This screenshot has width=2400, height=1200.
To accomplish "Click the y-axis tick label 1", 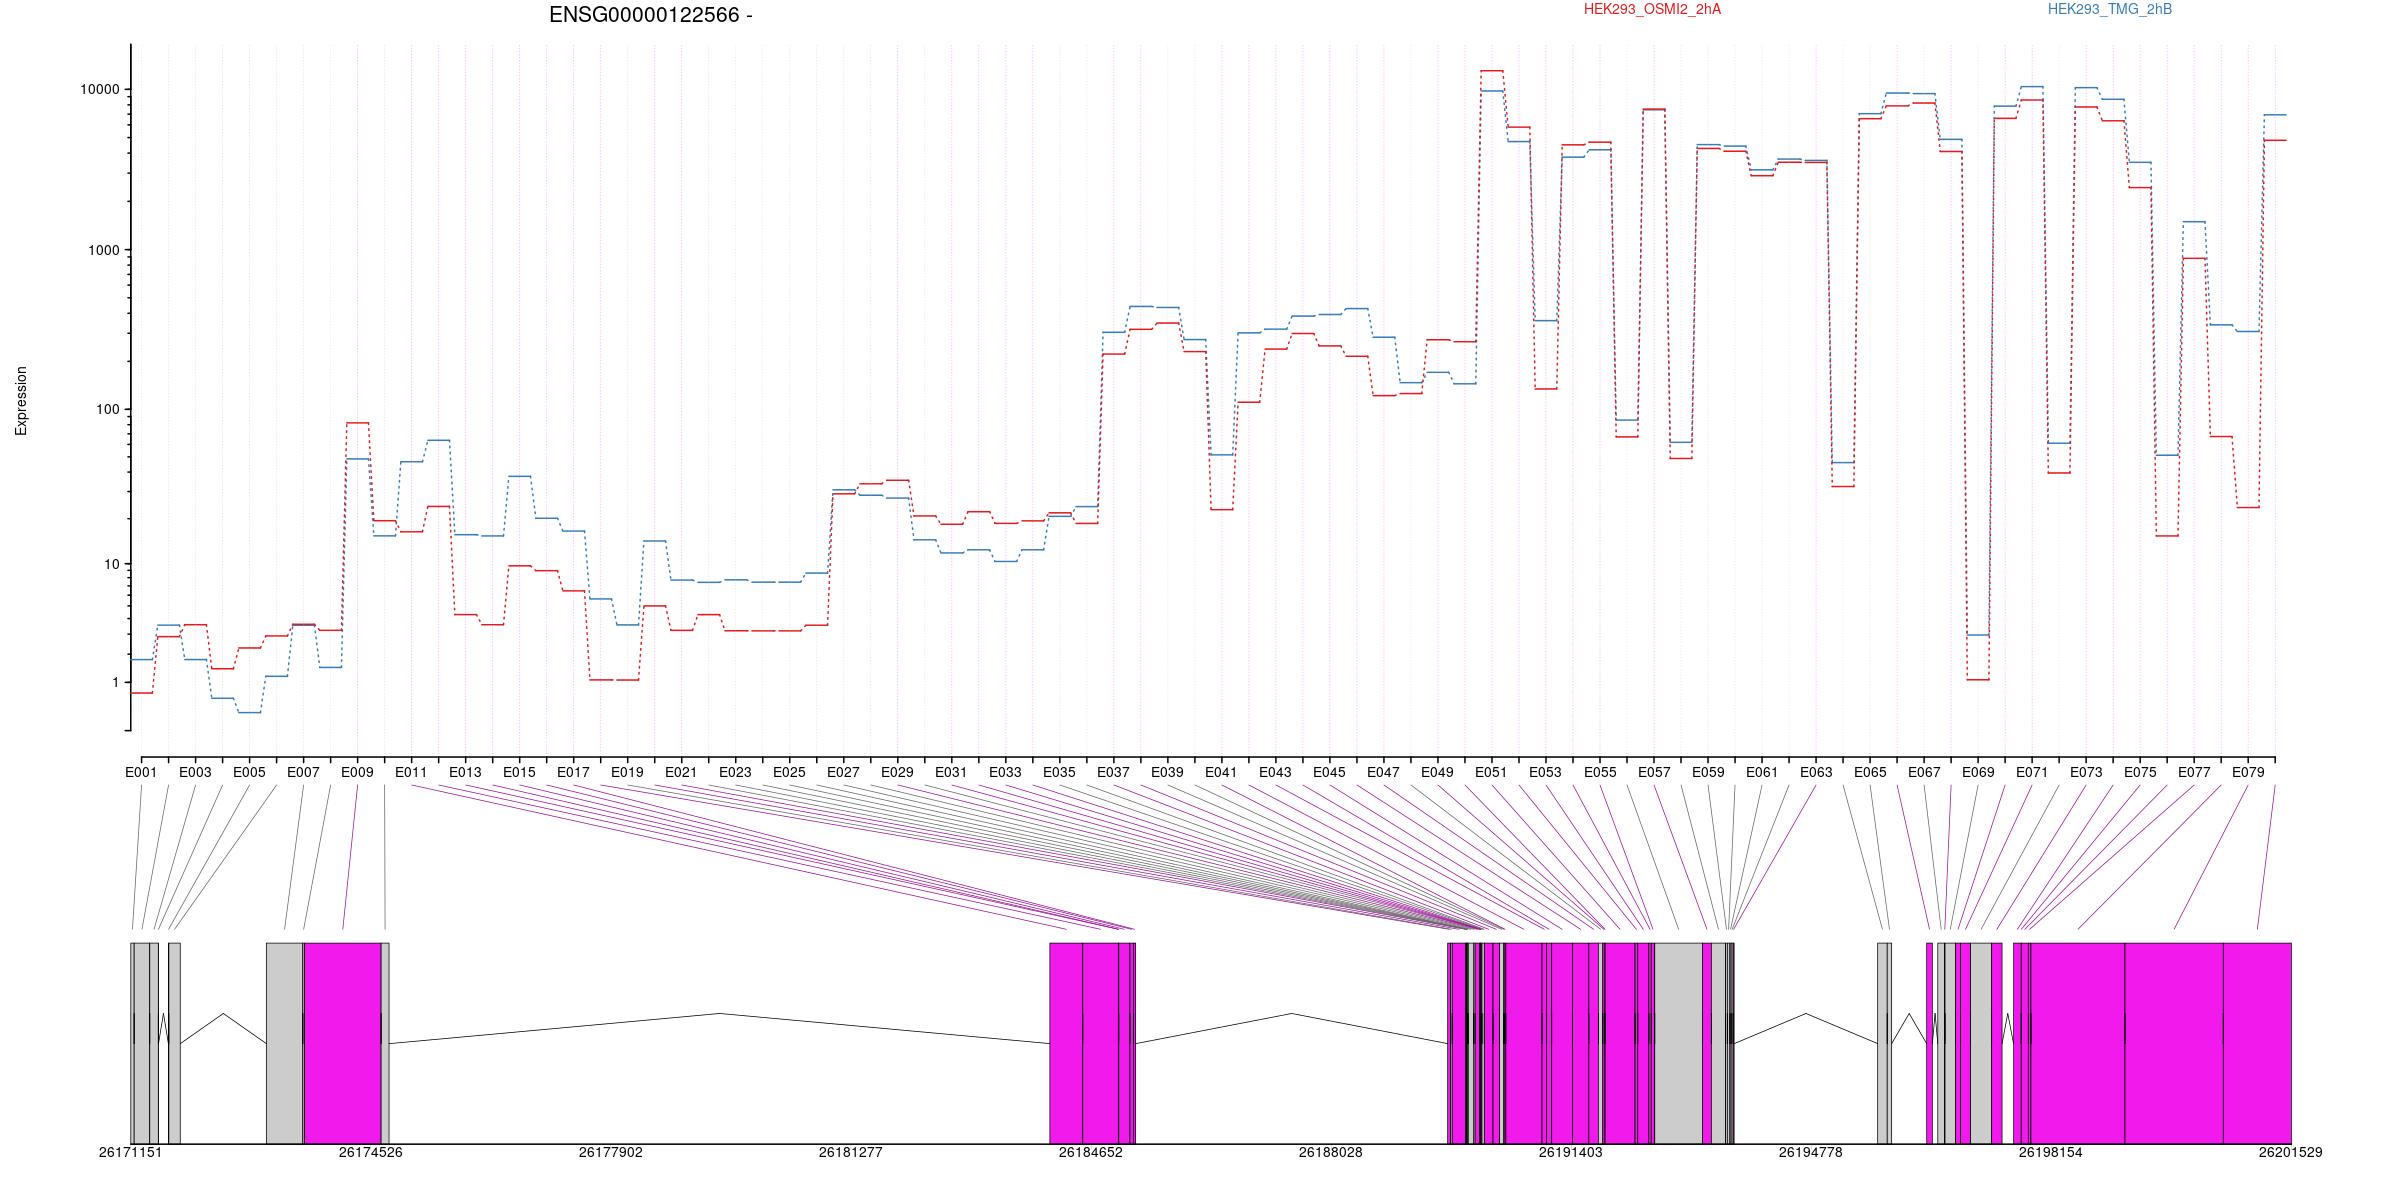I will pyautogui.click(x=116, y=683).
